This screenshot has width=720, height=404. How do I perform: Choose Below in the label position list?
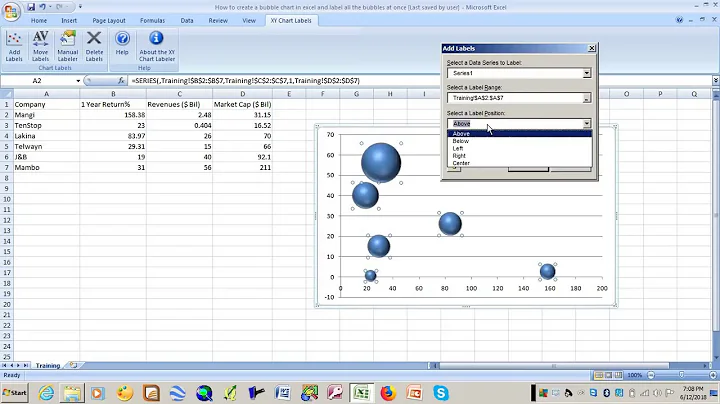pos(520,141)
